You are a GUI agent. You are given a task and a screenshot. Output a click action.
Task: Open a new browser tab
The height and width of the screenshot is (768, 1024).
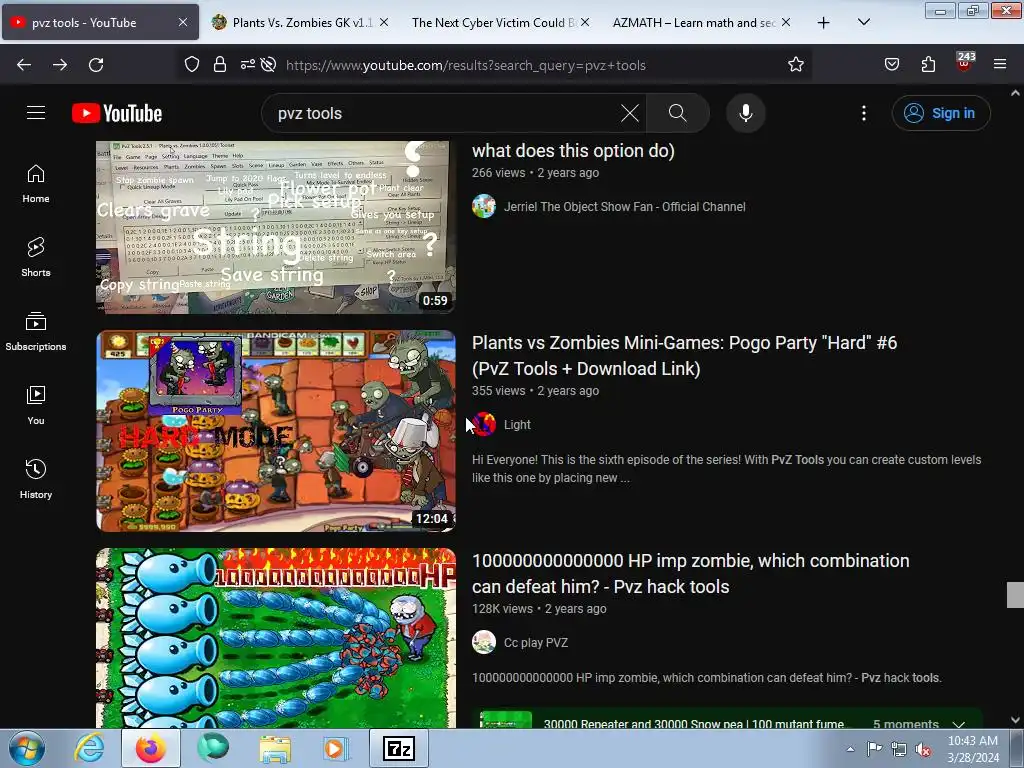[824, 23]
